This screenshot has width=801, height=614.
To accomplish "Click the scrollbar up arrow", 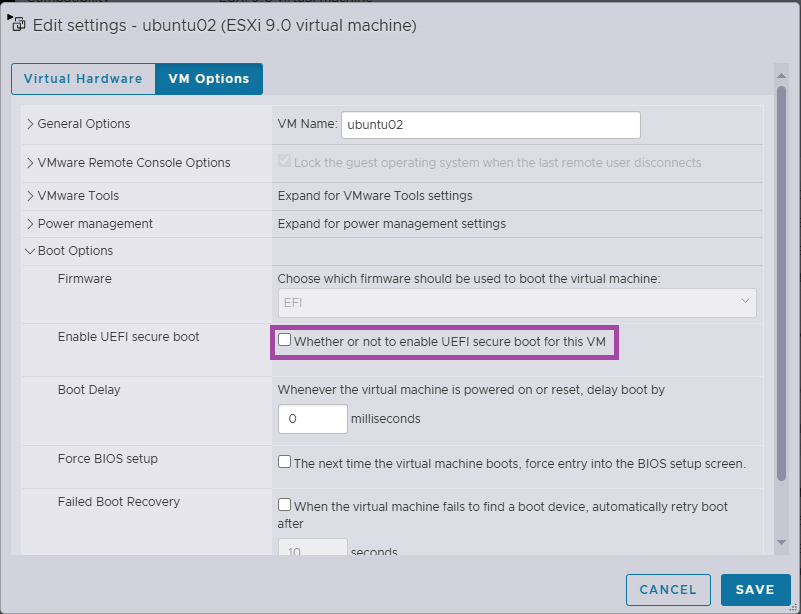I will pyautogui.click(x=781, y=72).
